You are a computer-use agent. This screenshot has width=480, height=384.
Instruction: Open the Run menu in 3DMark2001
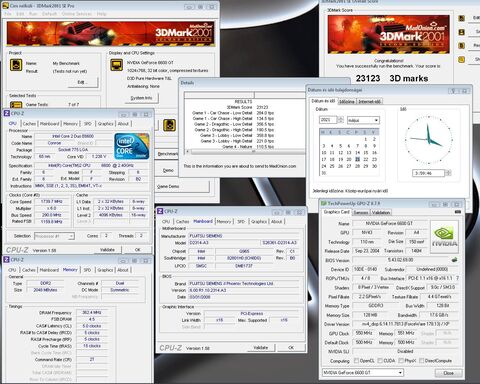(x=33, y=14)
